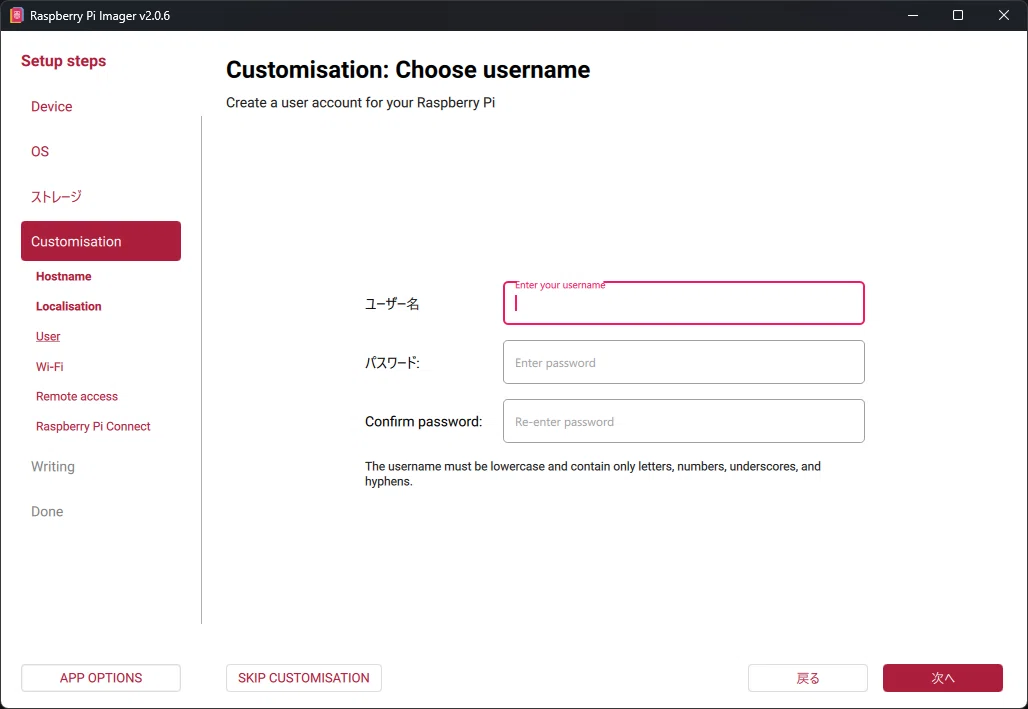
Task: Close the Raspberry Pi Imager window
Action: [x=1004, y=15]
